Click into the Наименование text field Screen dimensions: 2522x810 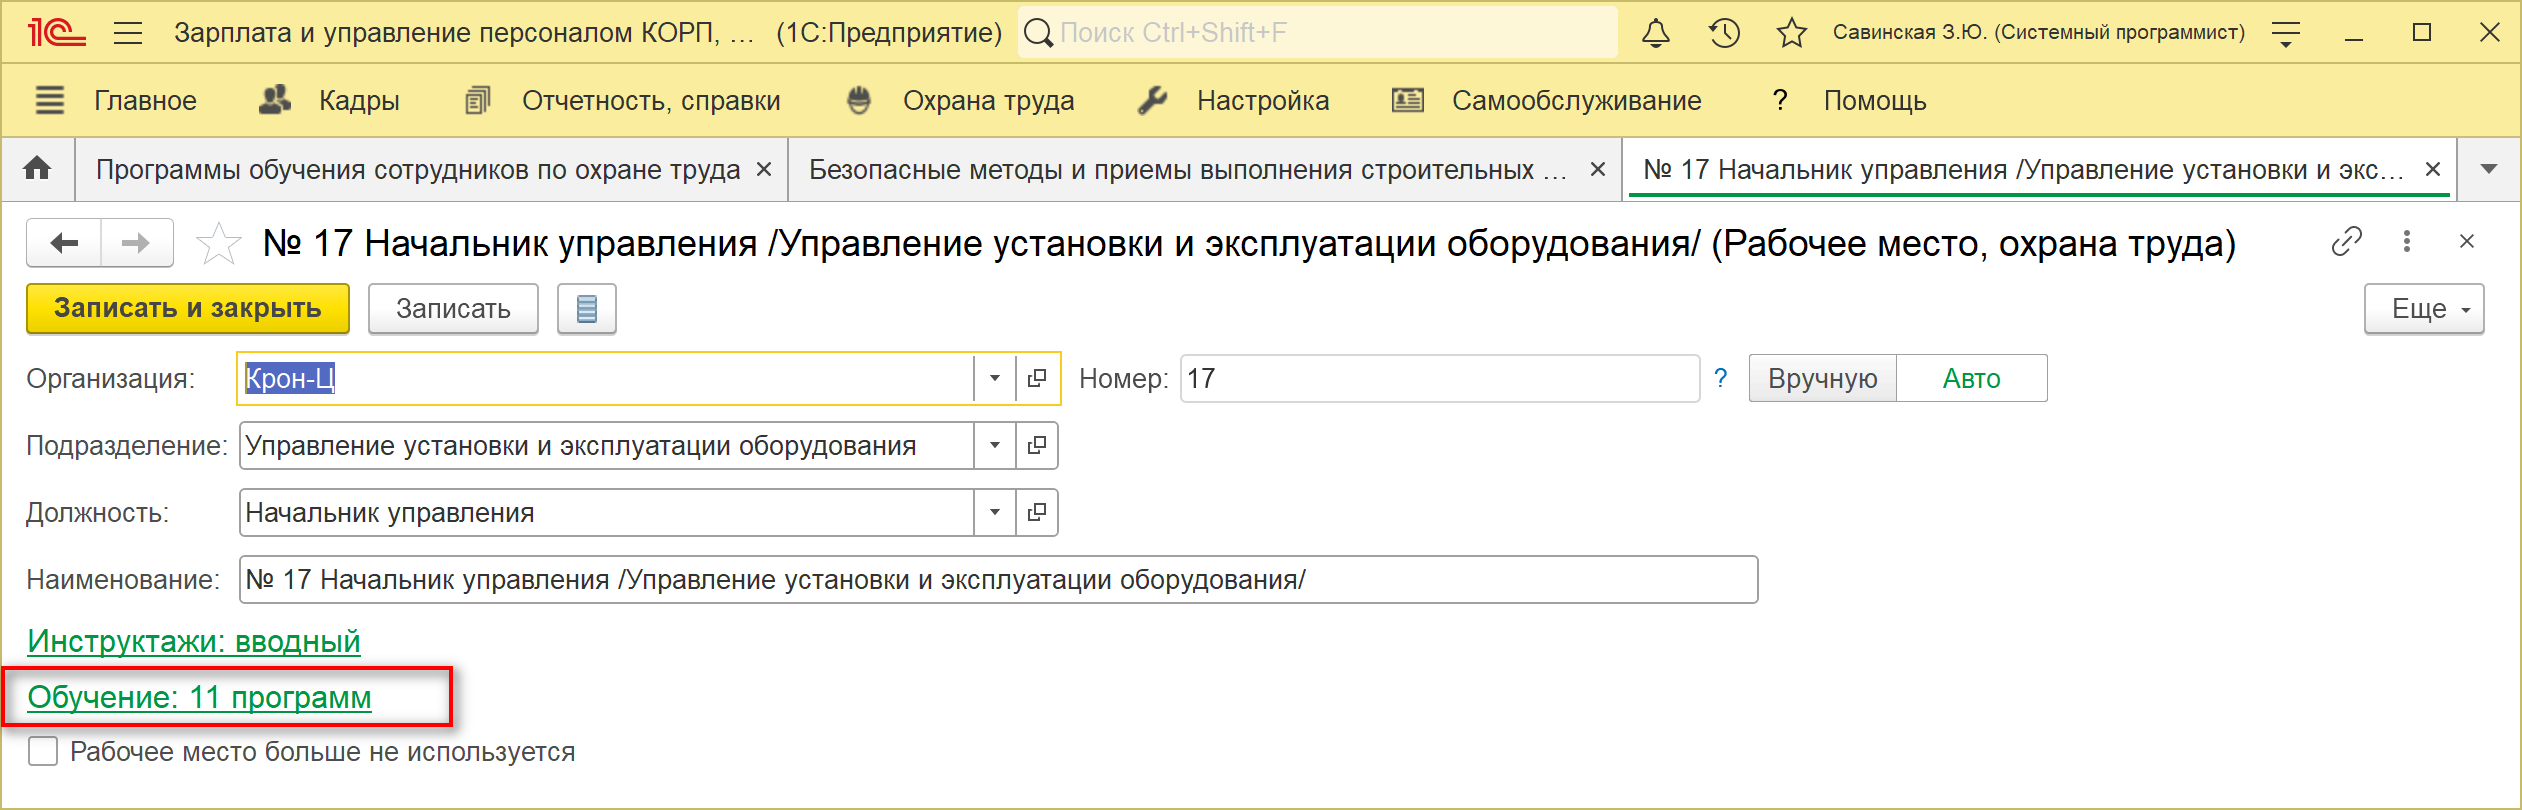tap(998, 580)
